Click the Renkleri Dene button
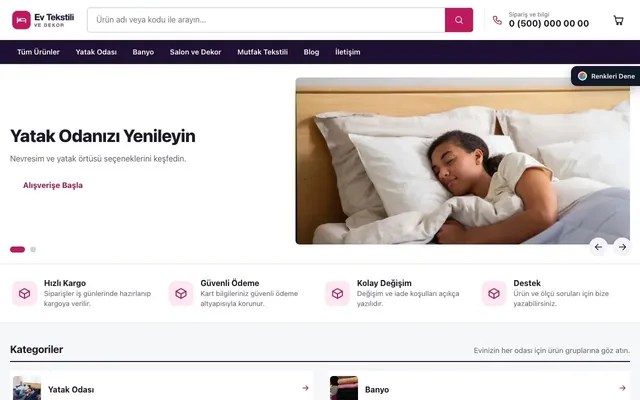640x400 pixels. [606, 76]
